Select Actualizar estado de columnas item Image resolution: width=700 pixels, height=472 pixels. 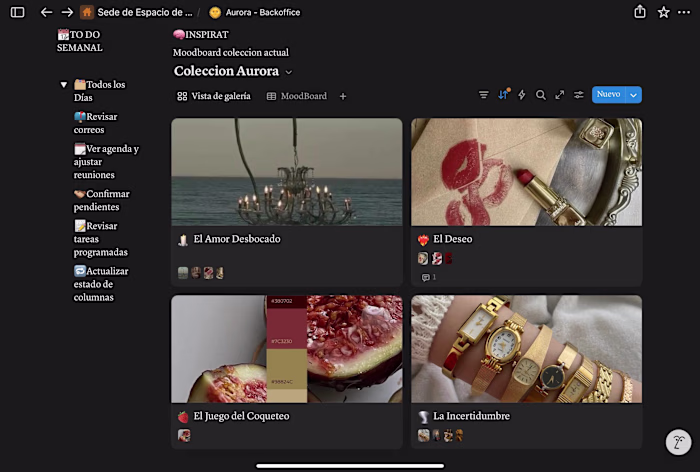tap(100, 284)
